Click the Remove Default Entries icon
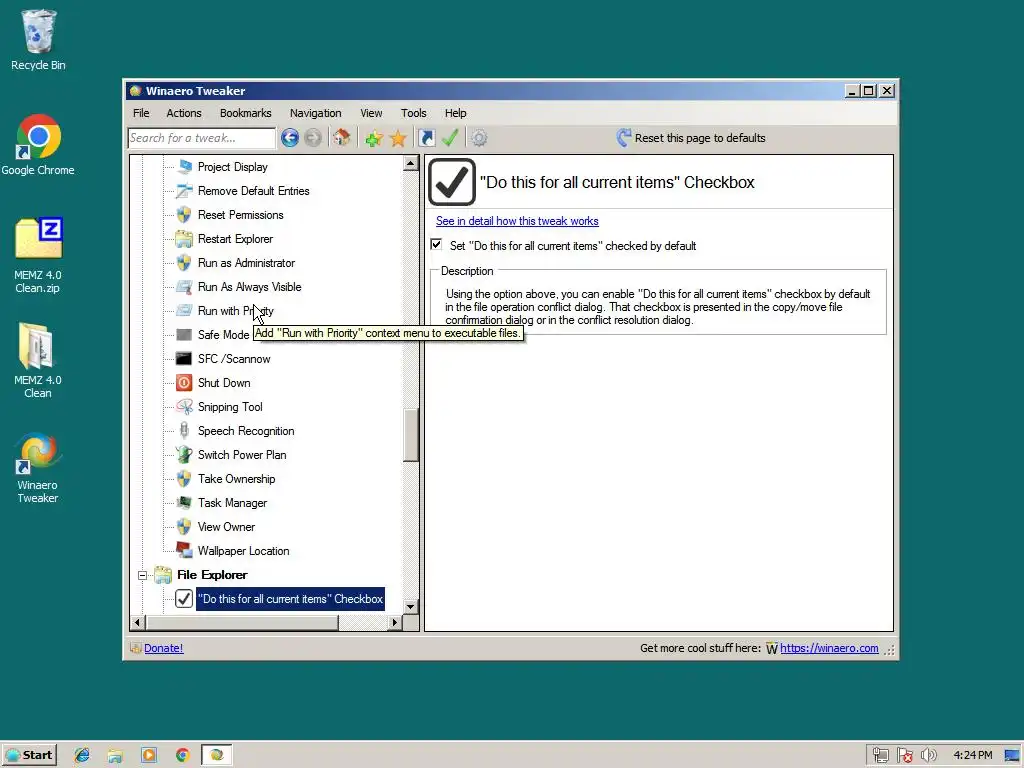 pos(184,191)
